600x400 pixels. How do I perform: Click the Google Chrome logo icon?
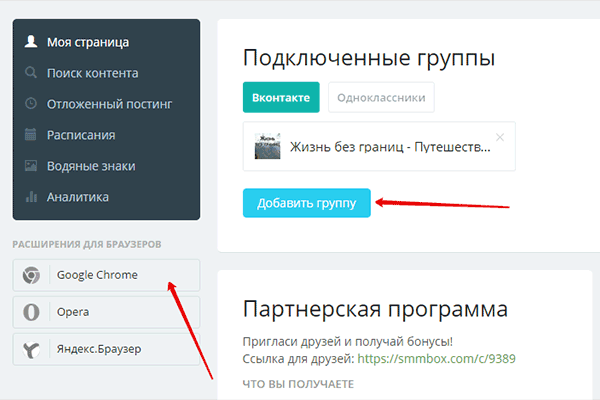coord(31,275)
